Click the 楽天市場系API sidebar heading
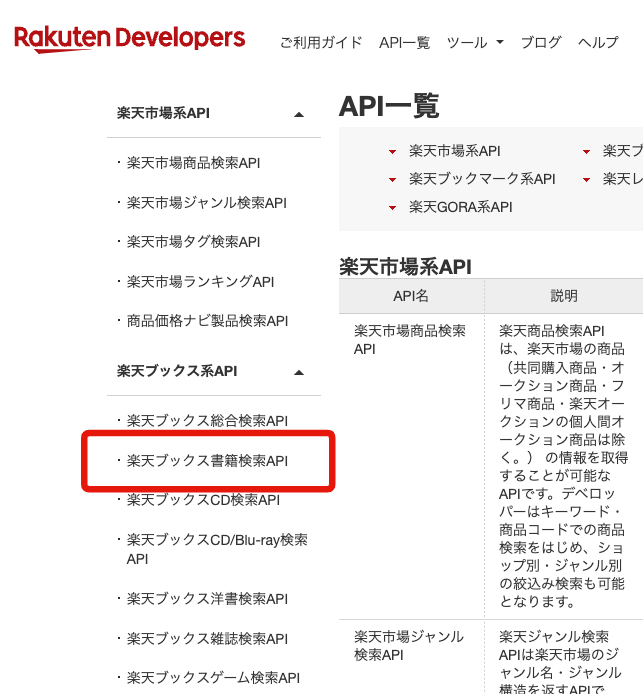Screen dimensions: 643x694 tap(163, 113)
